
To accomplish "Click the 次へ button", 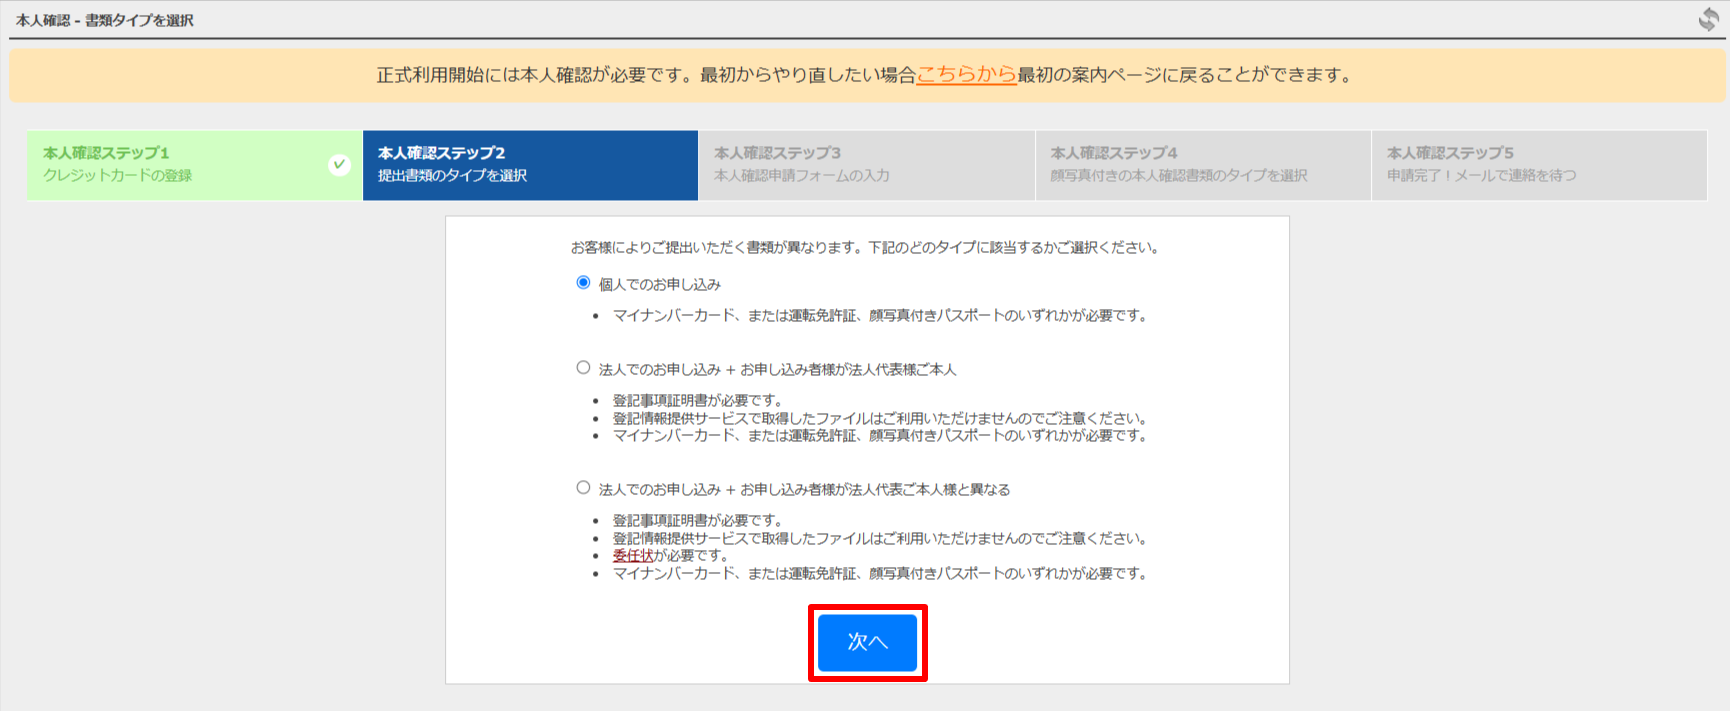I will [x=867, y=642].
